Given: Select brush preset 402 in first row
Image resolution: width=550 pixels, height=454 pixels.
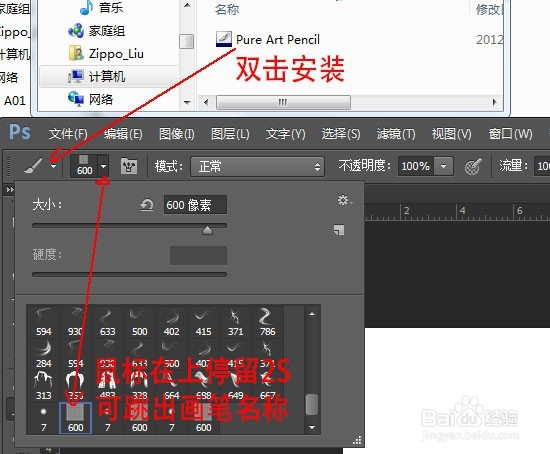Looking at the screenshot, I should tap(172, 322).
